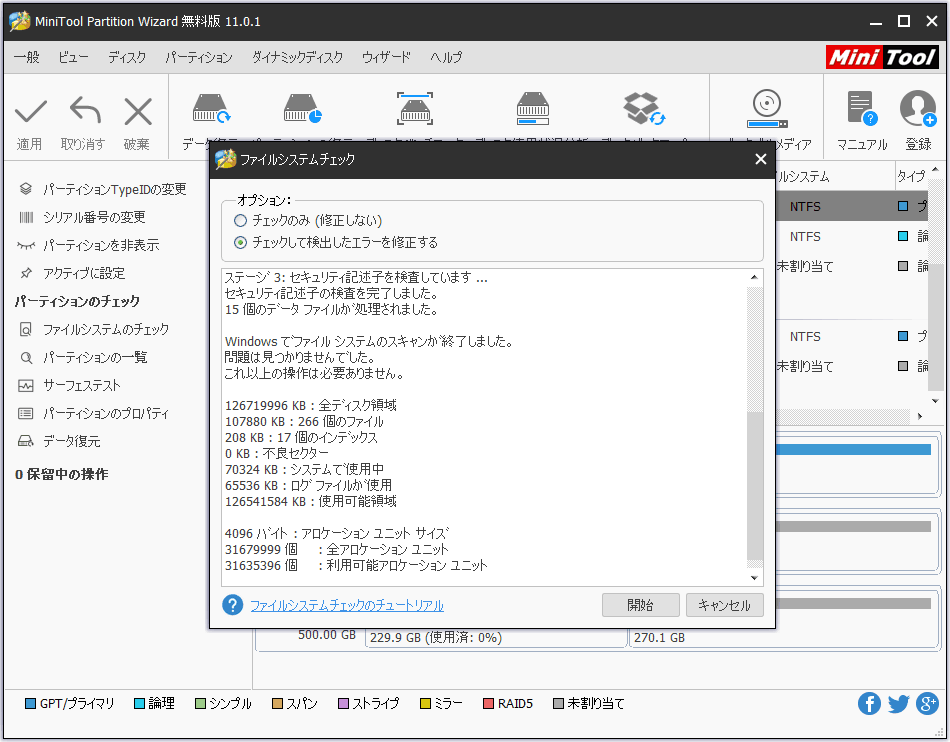Screen dimensions: 950x742
Task: Open the Data Recovery toolbar icon
Action: (210, 108)
